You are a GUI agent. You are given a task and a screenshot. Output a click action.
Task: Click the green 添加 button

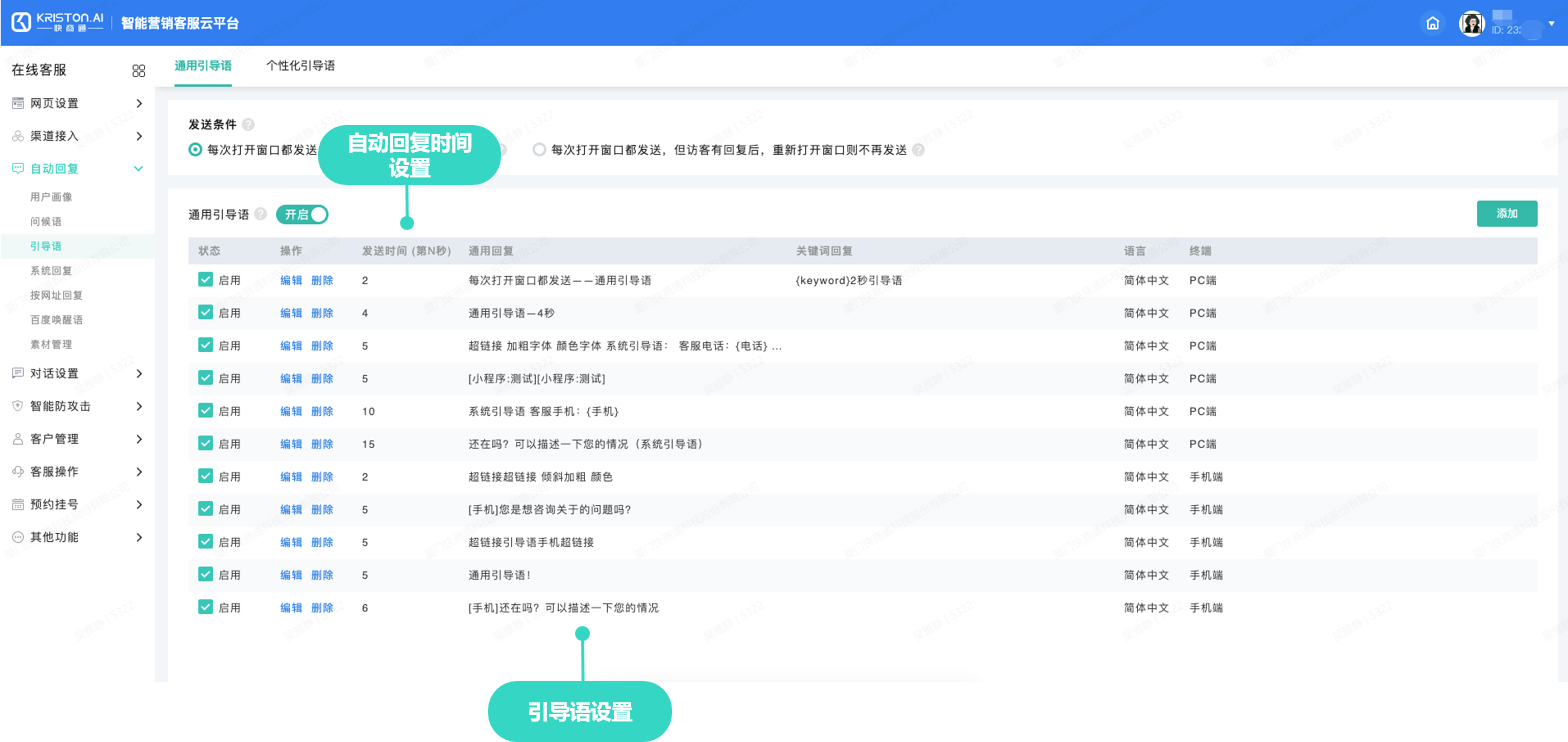[x=1506, y=214]
